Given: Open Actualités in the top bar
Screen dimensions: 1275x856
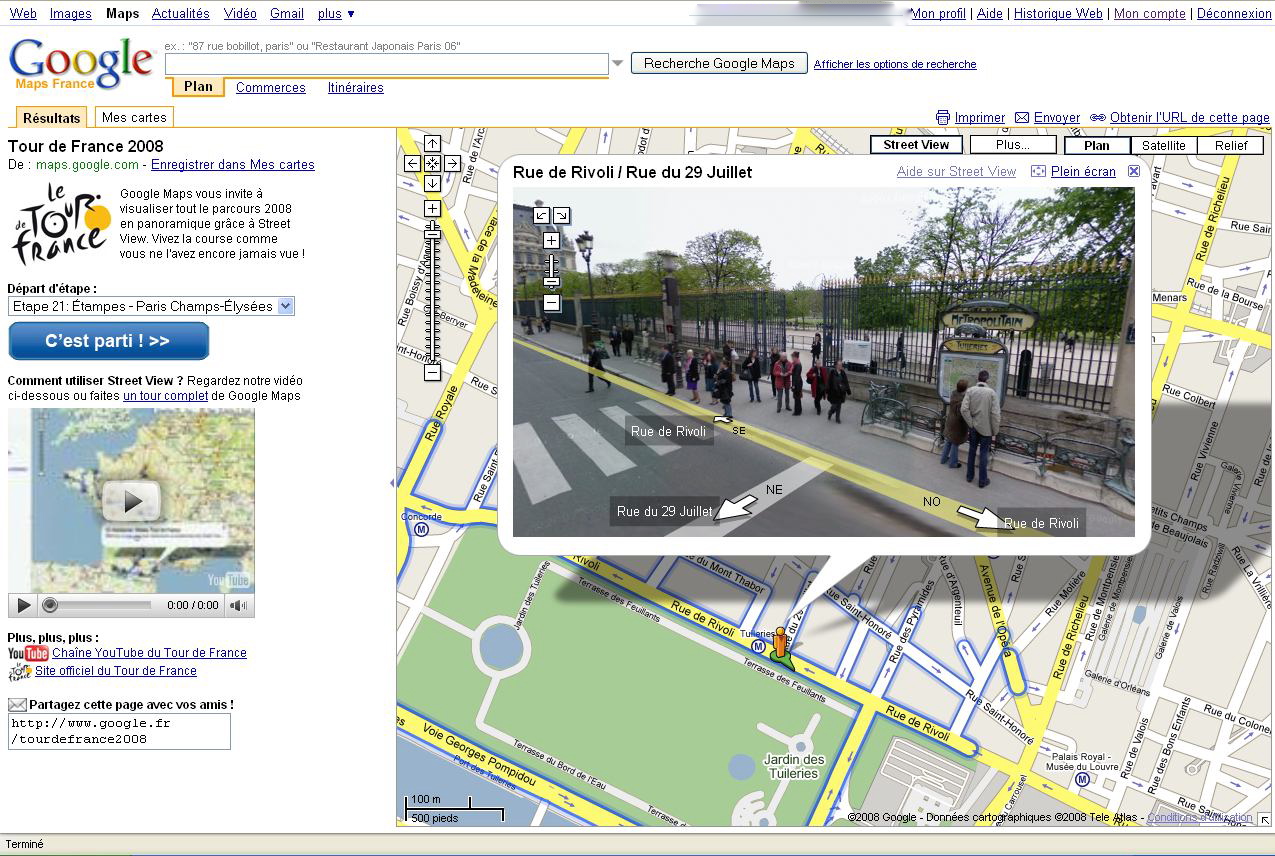Looking at the screenshot, I should (x=181, y=14).
